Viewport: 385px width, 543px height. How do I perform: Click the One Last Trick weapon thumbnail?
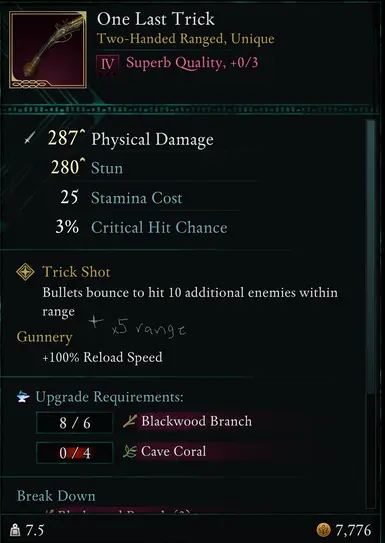coord(48,50)
